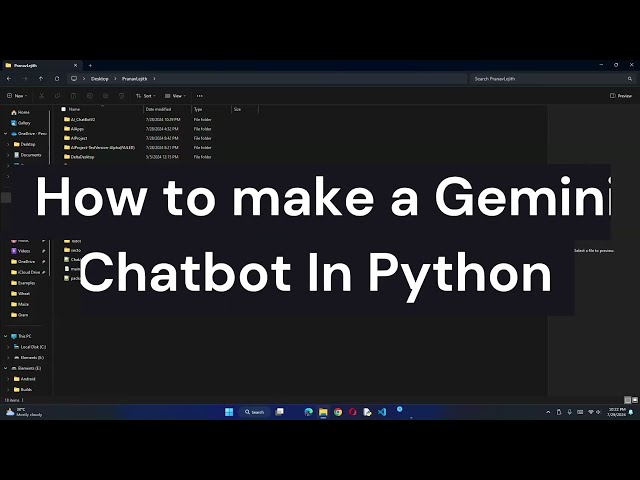The height and width of the screenshot is (480, 640).
Task: Show hidden system tray icons
Action: tap(548, 412)
